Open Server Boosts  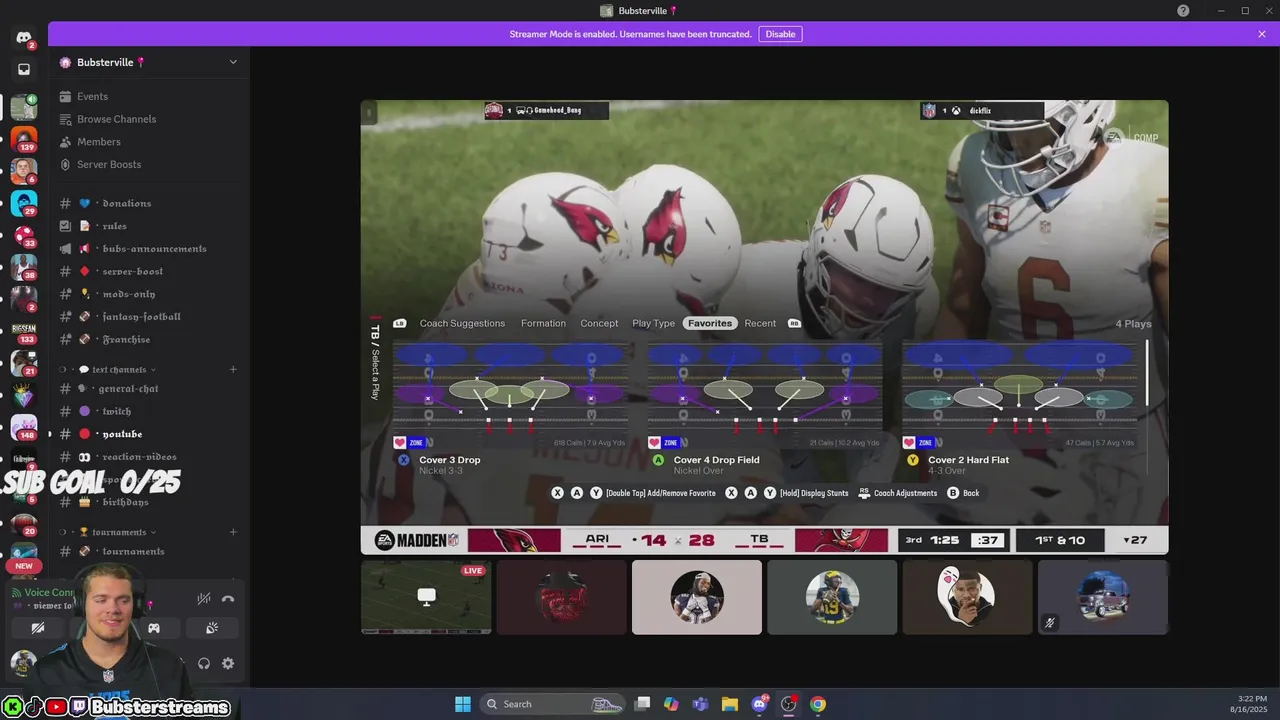(x=108, y=164)
